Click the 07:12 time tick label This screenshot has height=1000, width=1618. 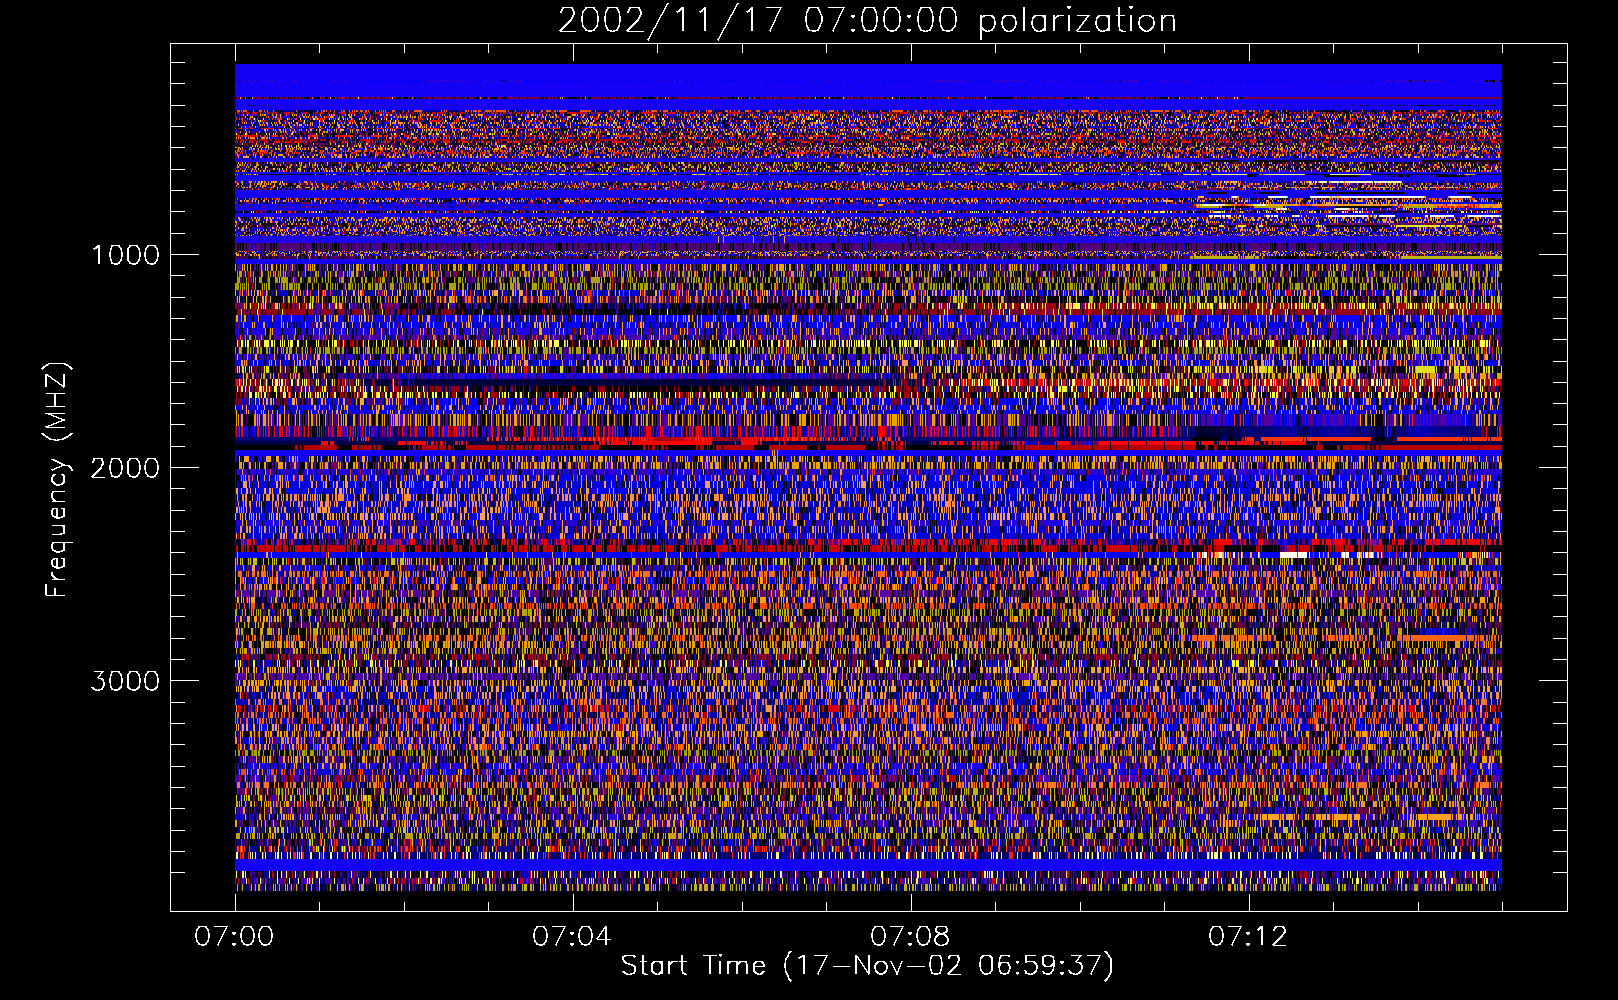1248,937
